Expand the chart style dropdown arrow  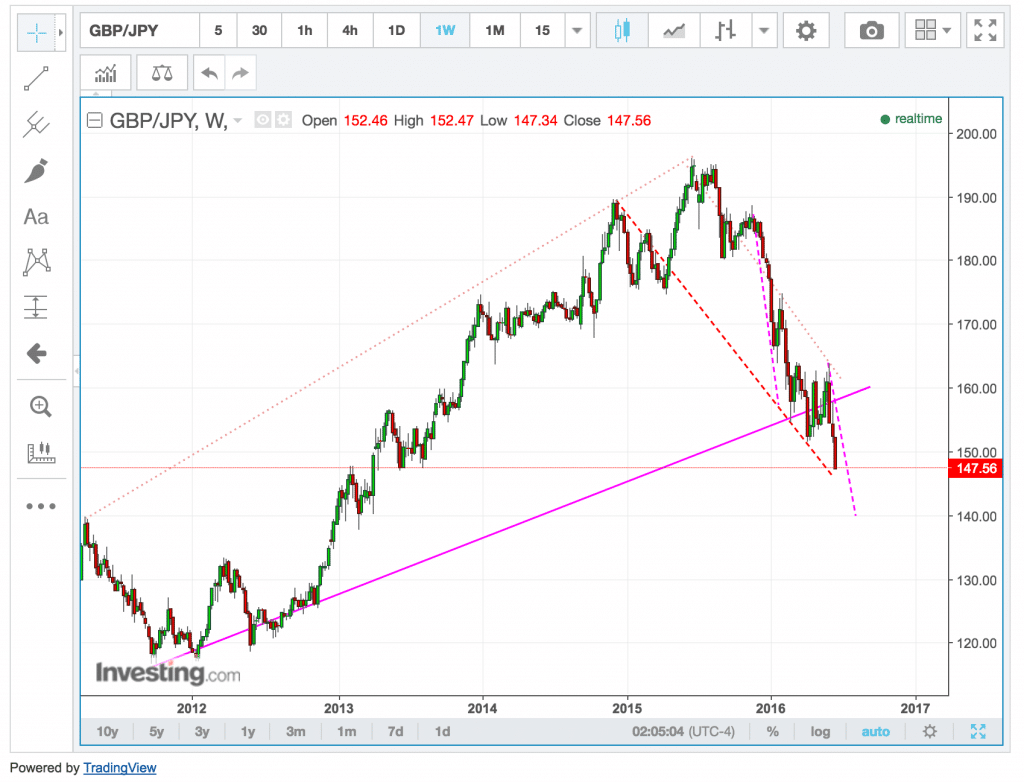[x=765, y=31]
